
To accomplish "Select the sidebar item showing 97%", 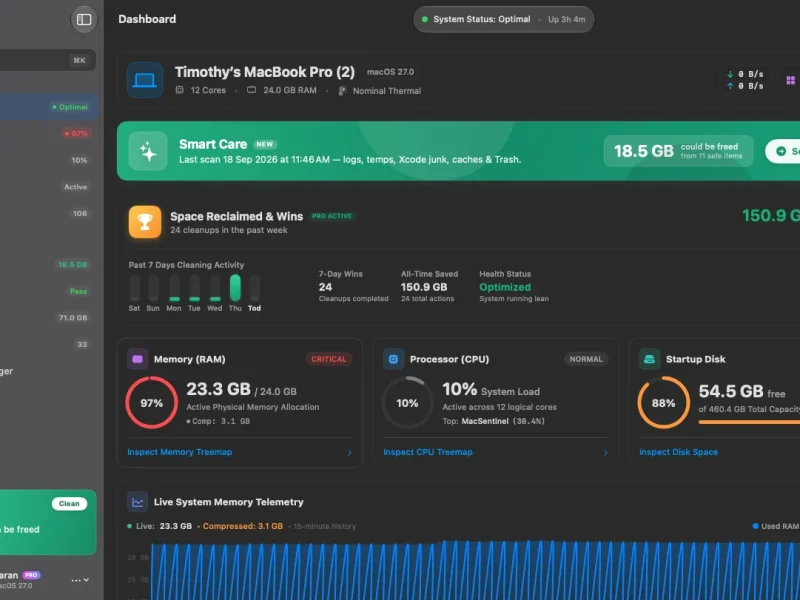I will [x=48, y=134].
